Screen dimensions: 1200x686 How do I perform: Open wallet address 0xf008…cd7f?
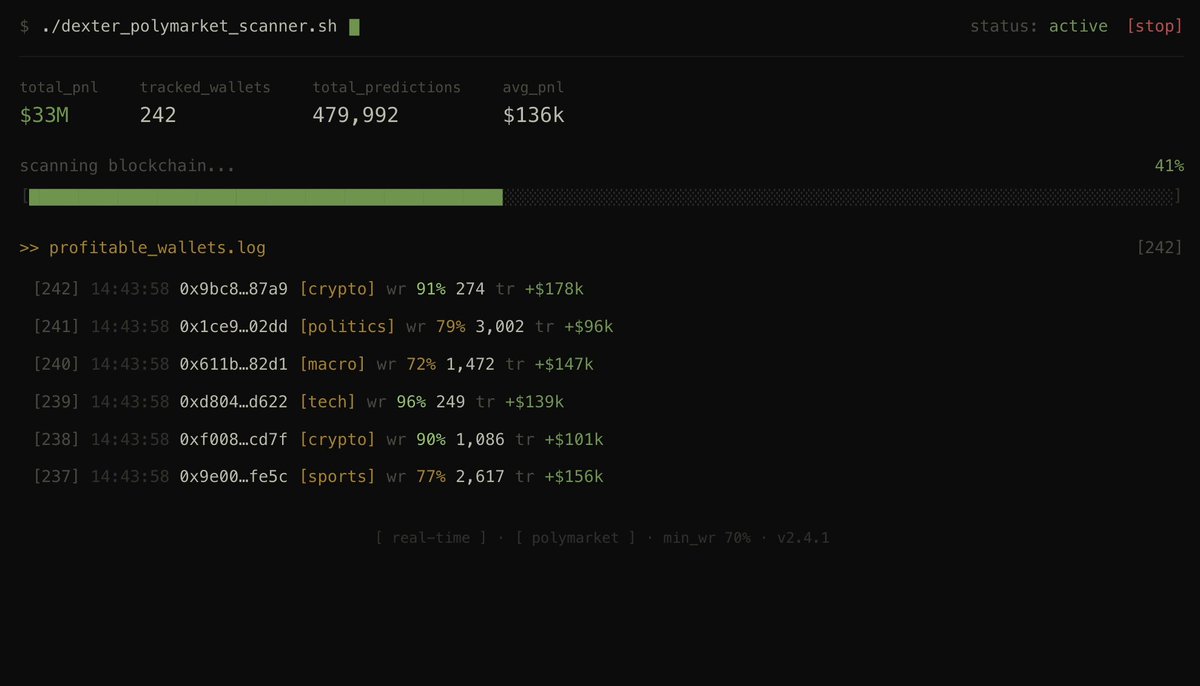point(233,440)
